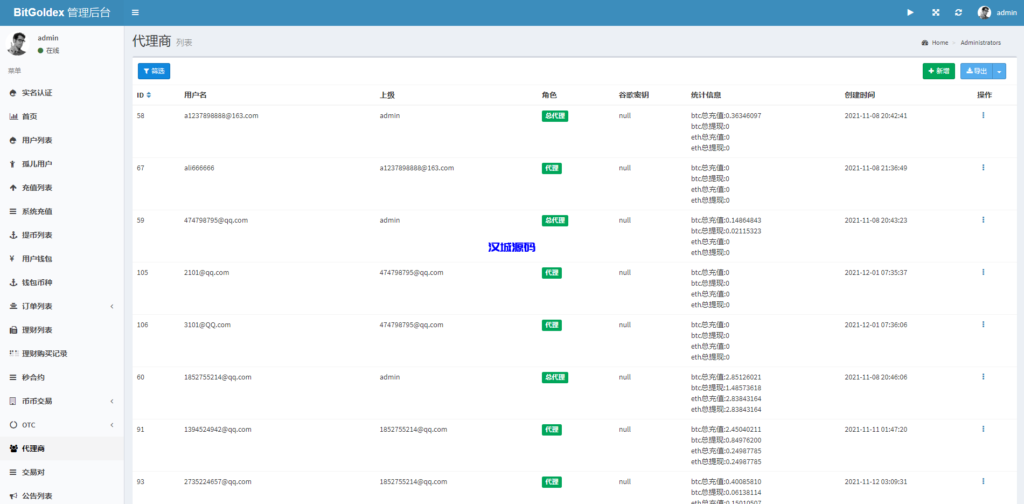1024x504 pixels.
Task: Open the actions menu for row ID 60
Action: (983, 376)
